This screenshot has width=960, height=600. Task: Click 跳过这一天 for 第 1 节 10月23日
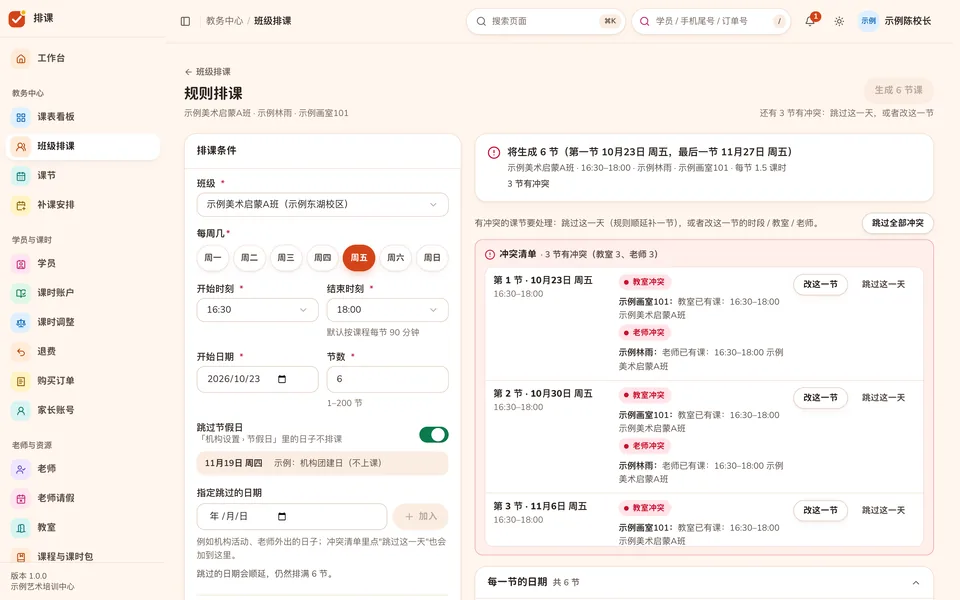pos(883,285)
